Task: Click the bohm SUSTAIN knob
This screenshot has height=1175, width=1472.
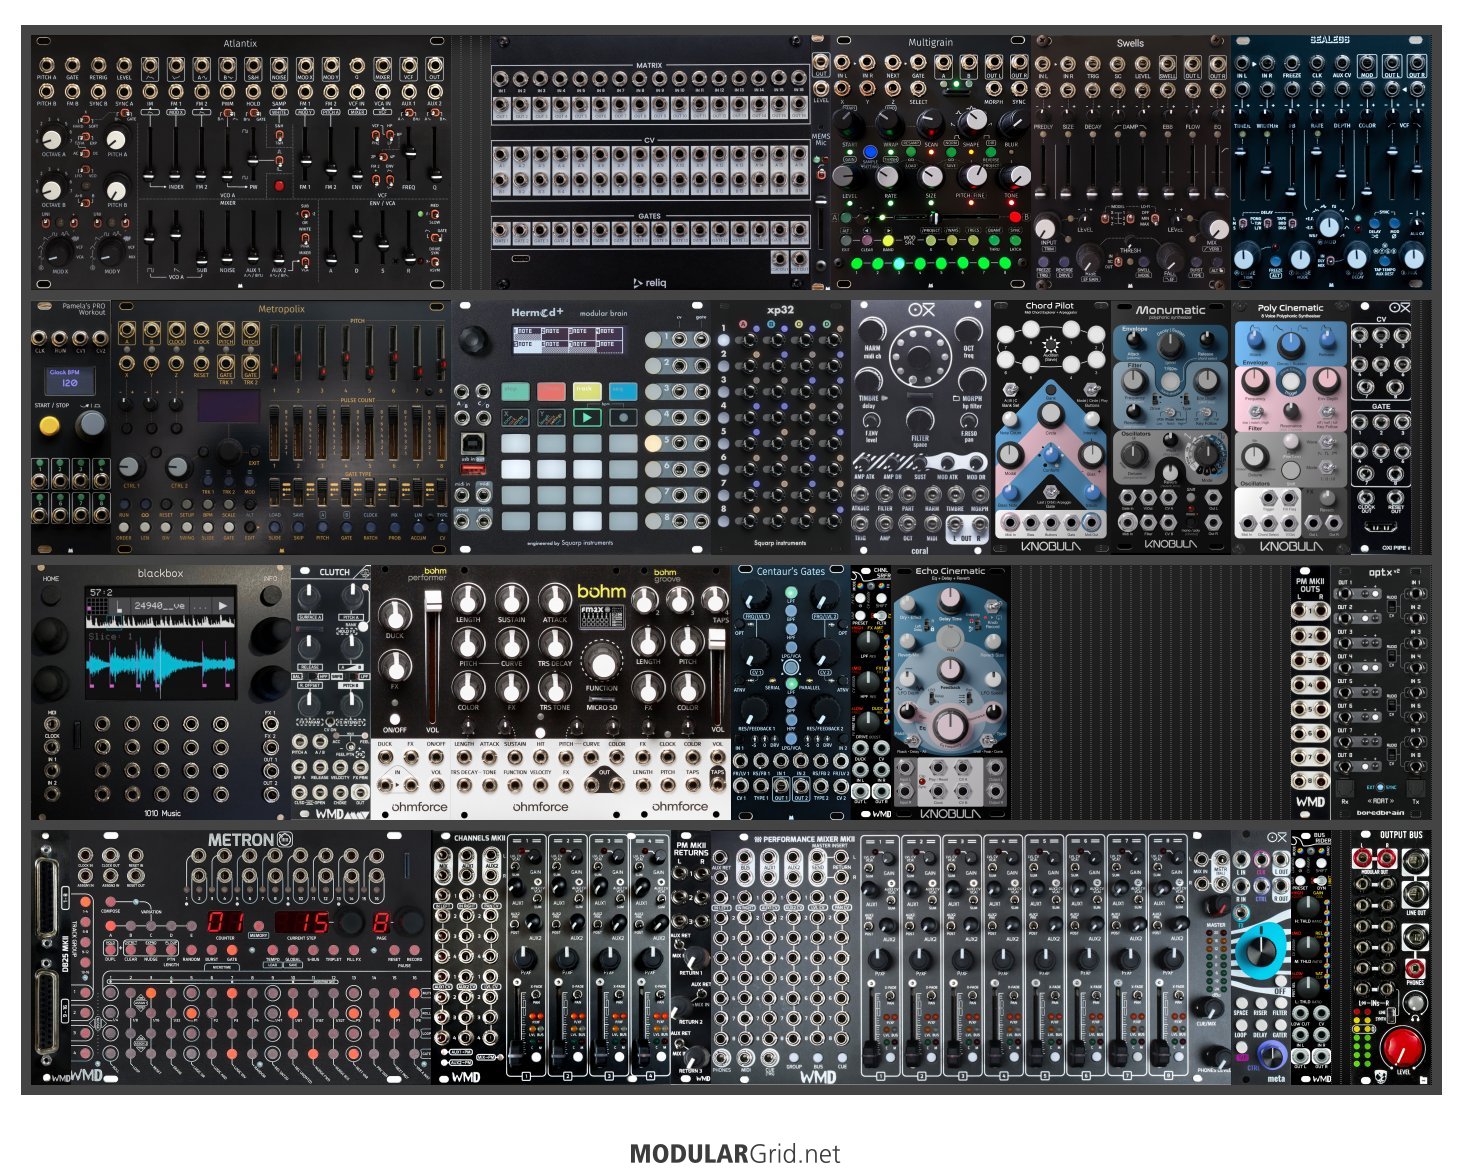Action: click(512, 600)
